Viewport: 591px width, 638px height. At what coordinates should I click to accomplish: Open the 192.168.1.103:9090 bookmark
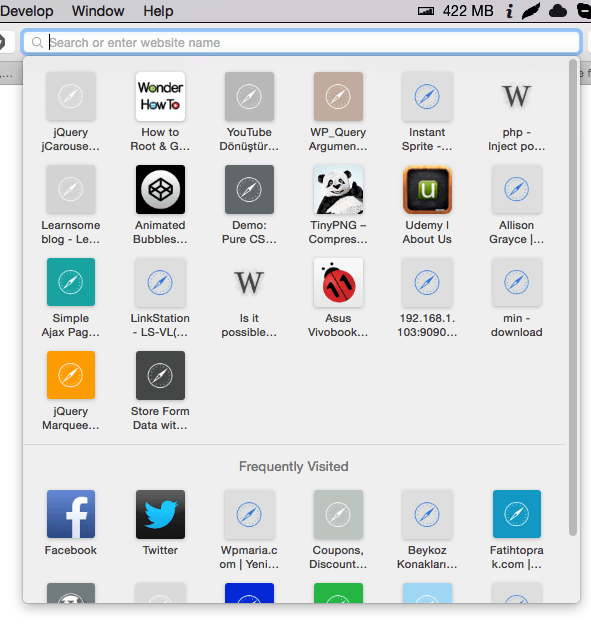[x=427, y=282]
